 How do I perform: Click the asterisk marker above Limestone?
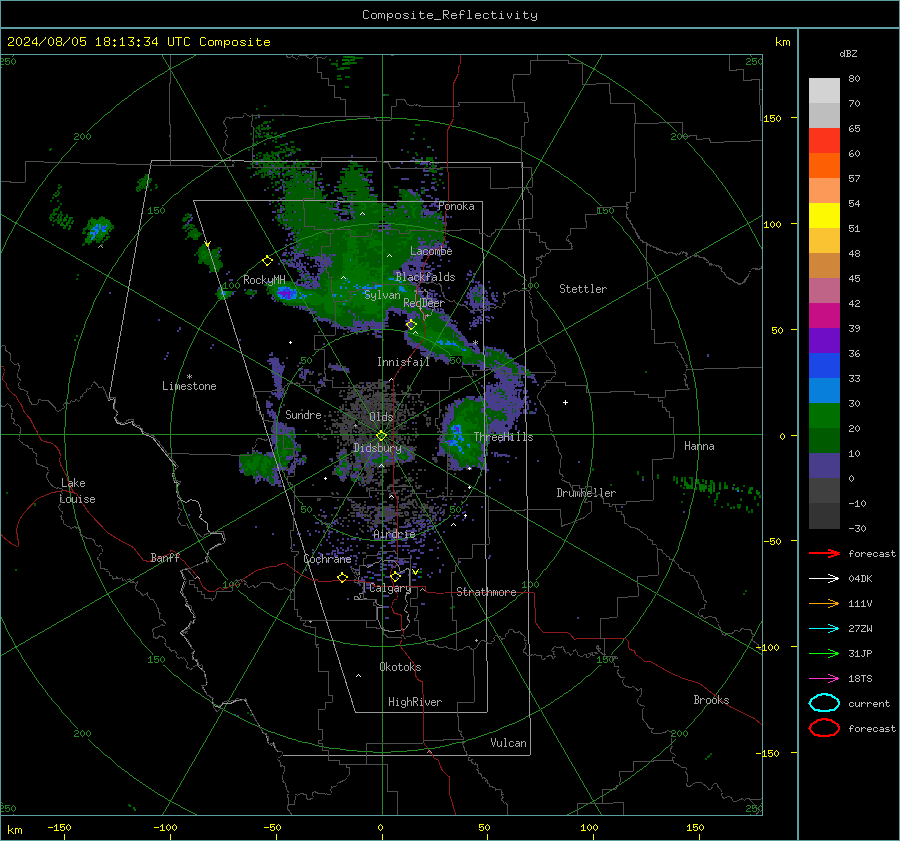(189, 377)
